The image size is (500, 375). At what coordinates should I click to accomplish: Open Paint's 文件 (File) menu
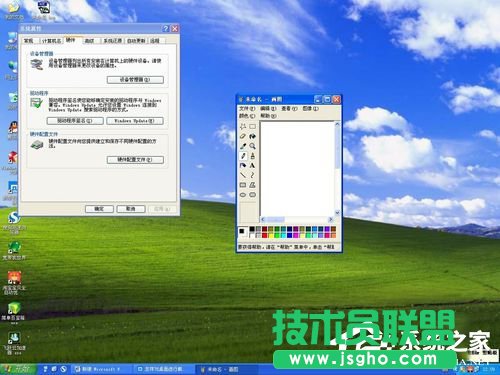tap(247, 109)
